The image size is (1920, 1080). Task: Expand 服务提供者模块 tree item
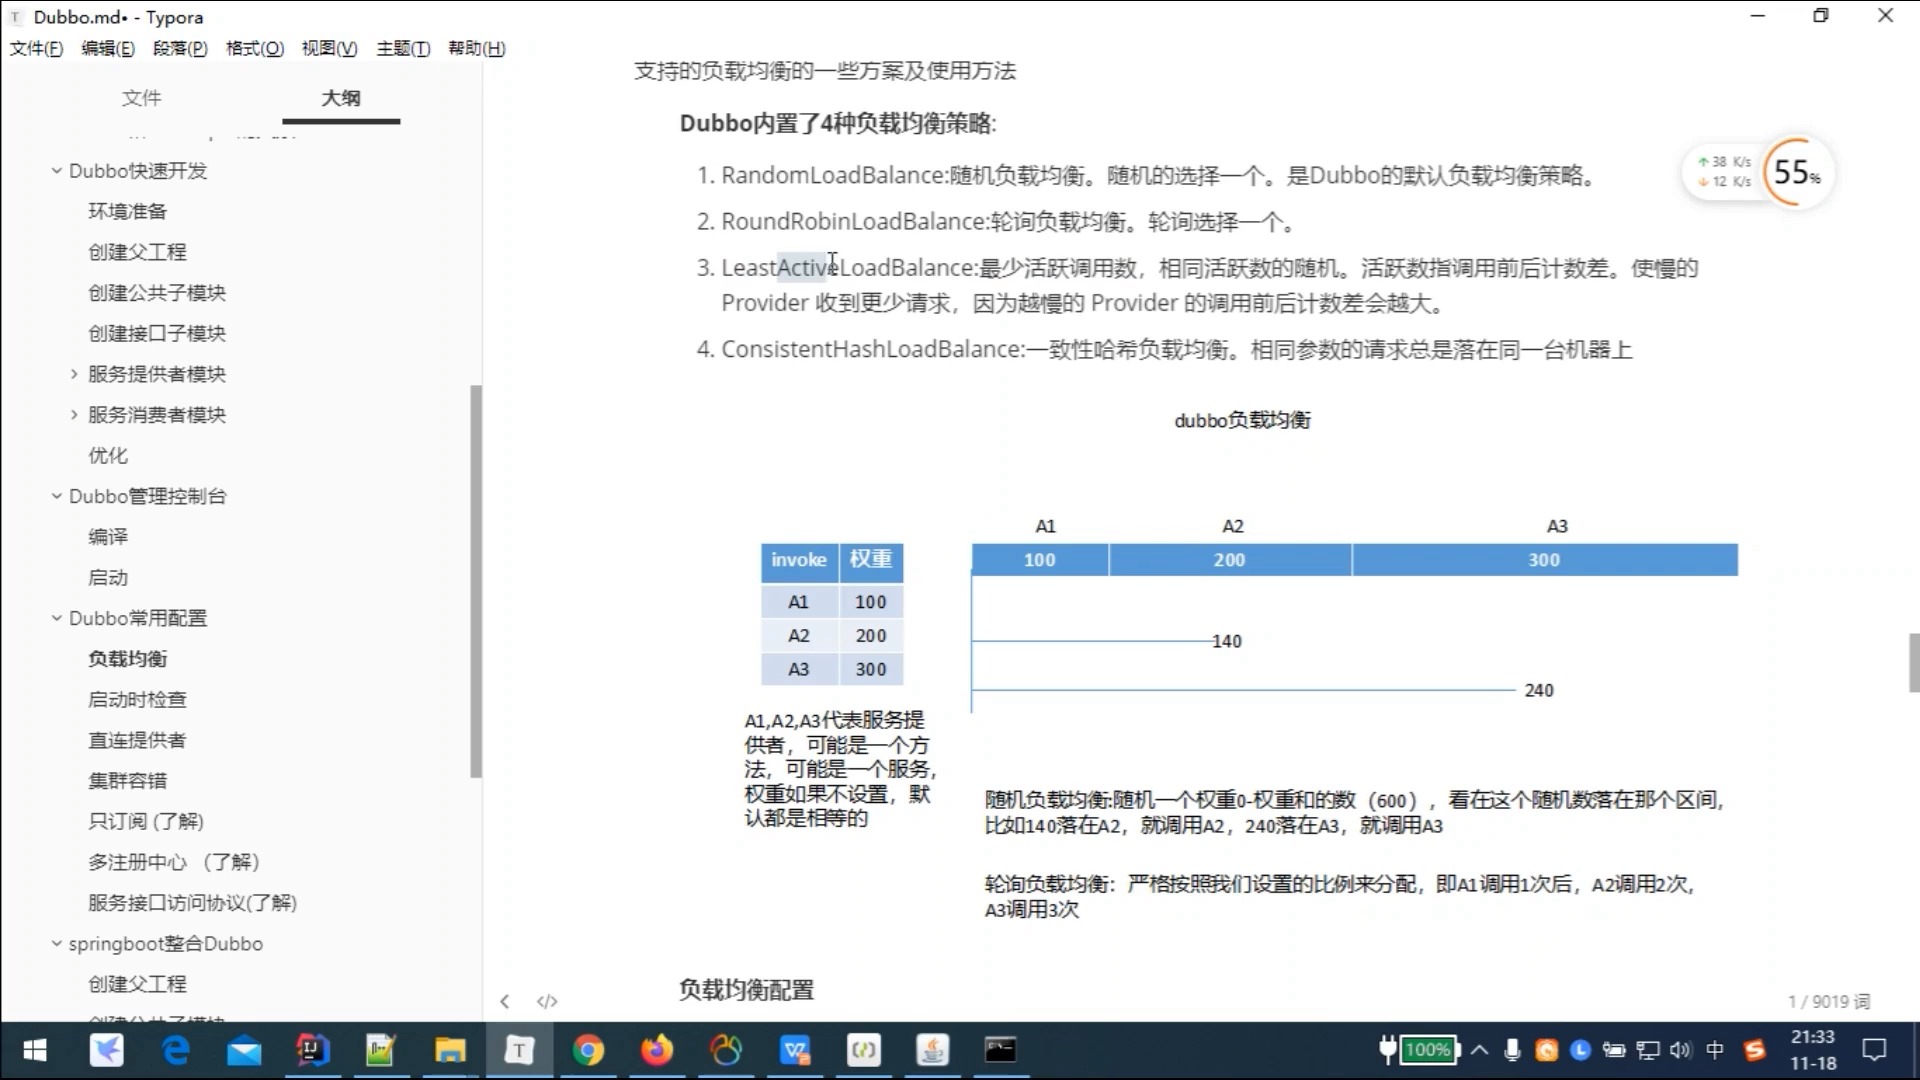click(x=74, y=373)
